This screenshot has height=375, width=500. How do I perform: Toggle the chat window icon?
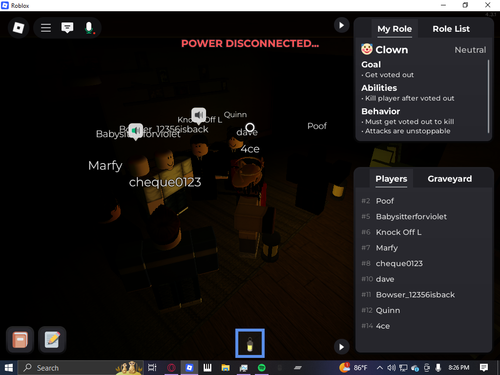coord(67,28)
